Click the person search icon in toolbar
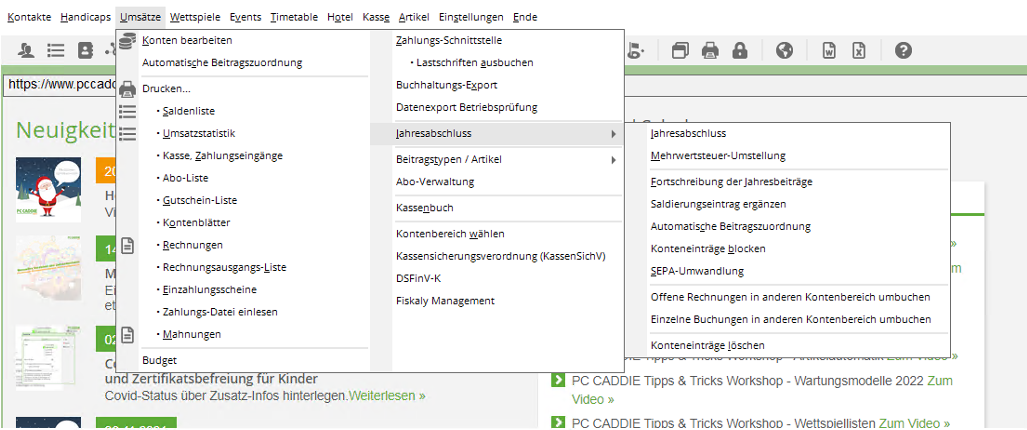1027x430 pixels. tap(26, 50)
